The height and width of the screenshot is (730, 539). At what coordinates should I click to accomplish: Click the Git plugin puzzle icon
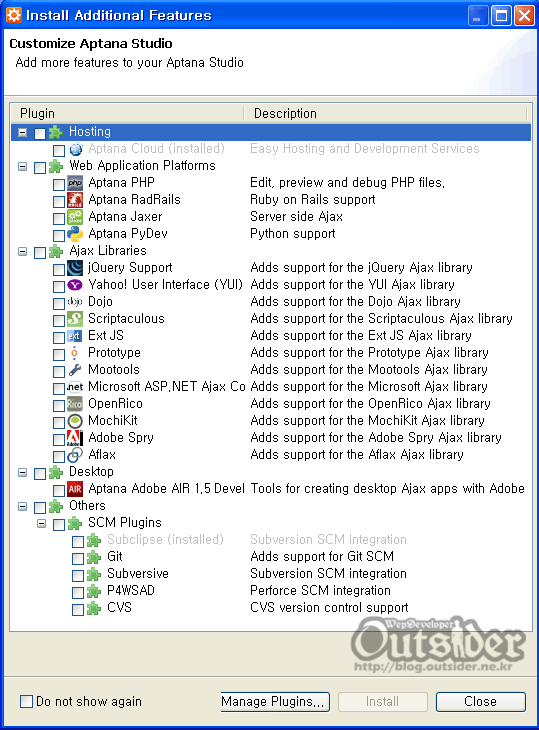[94, 557]
